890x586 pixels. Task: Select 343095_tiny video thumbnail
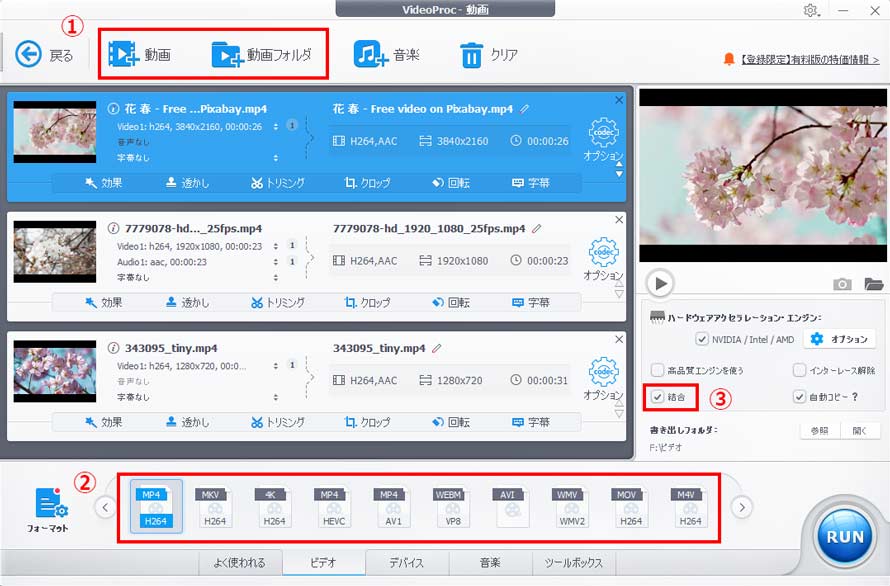(54, 371)
